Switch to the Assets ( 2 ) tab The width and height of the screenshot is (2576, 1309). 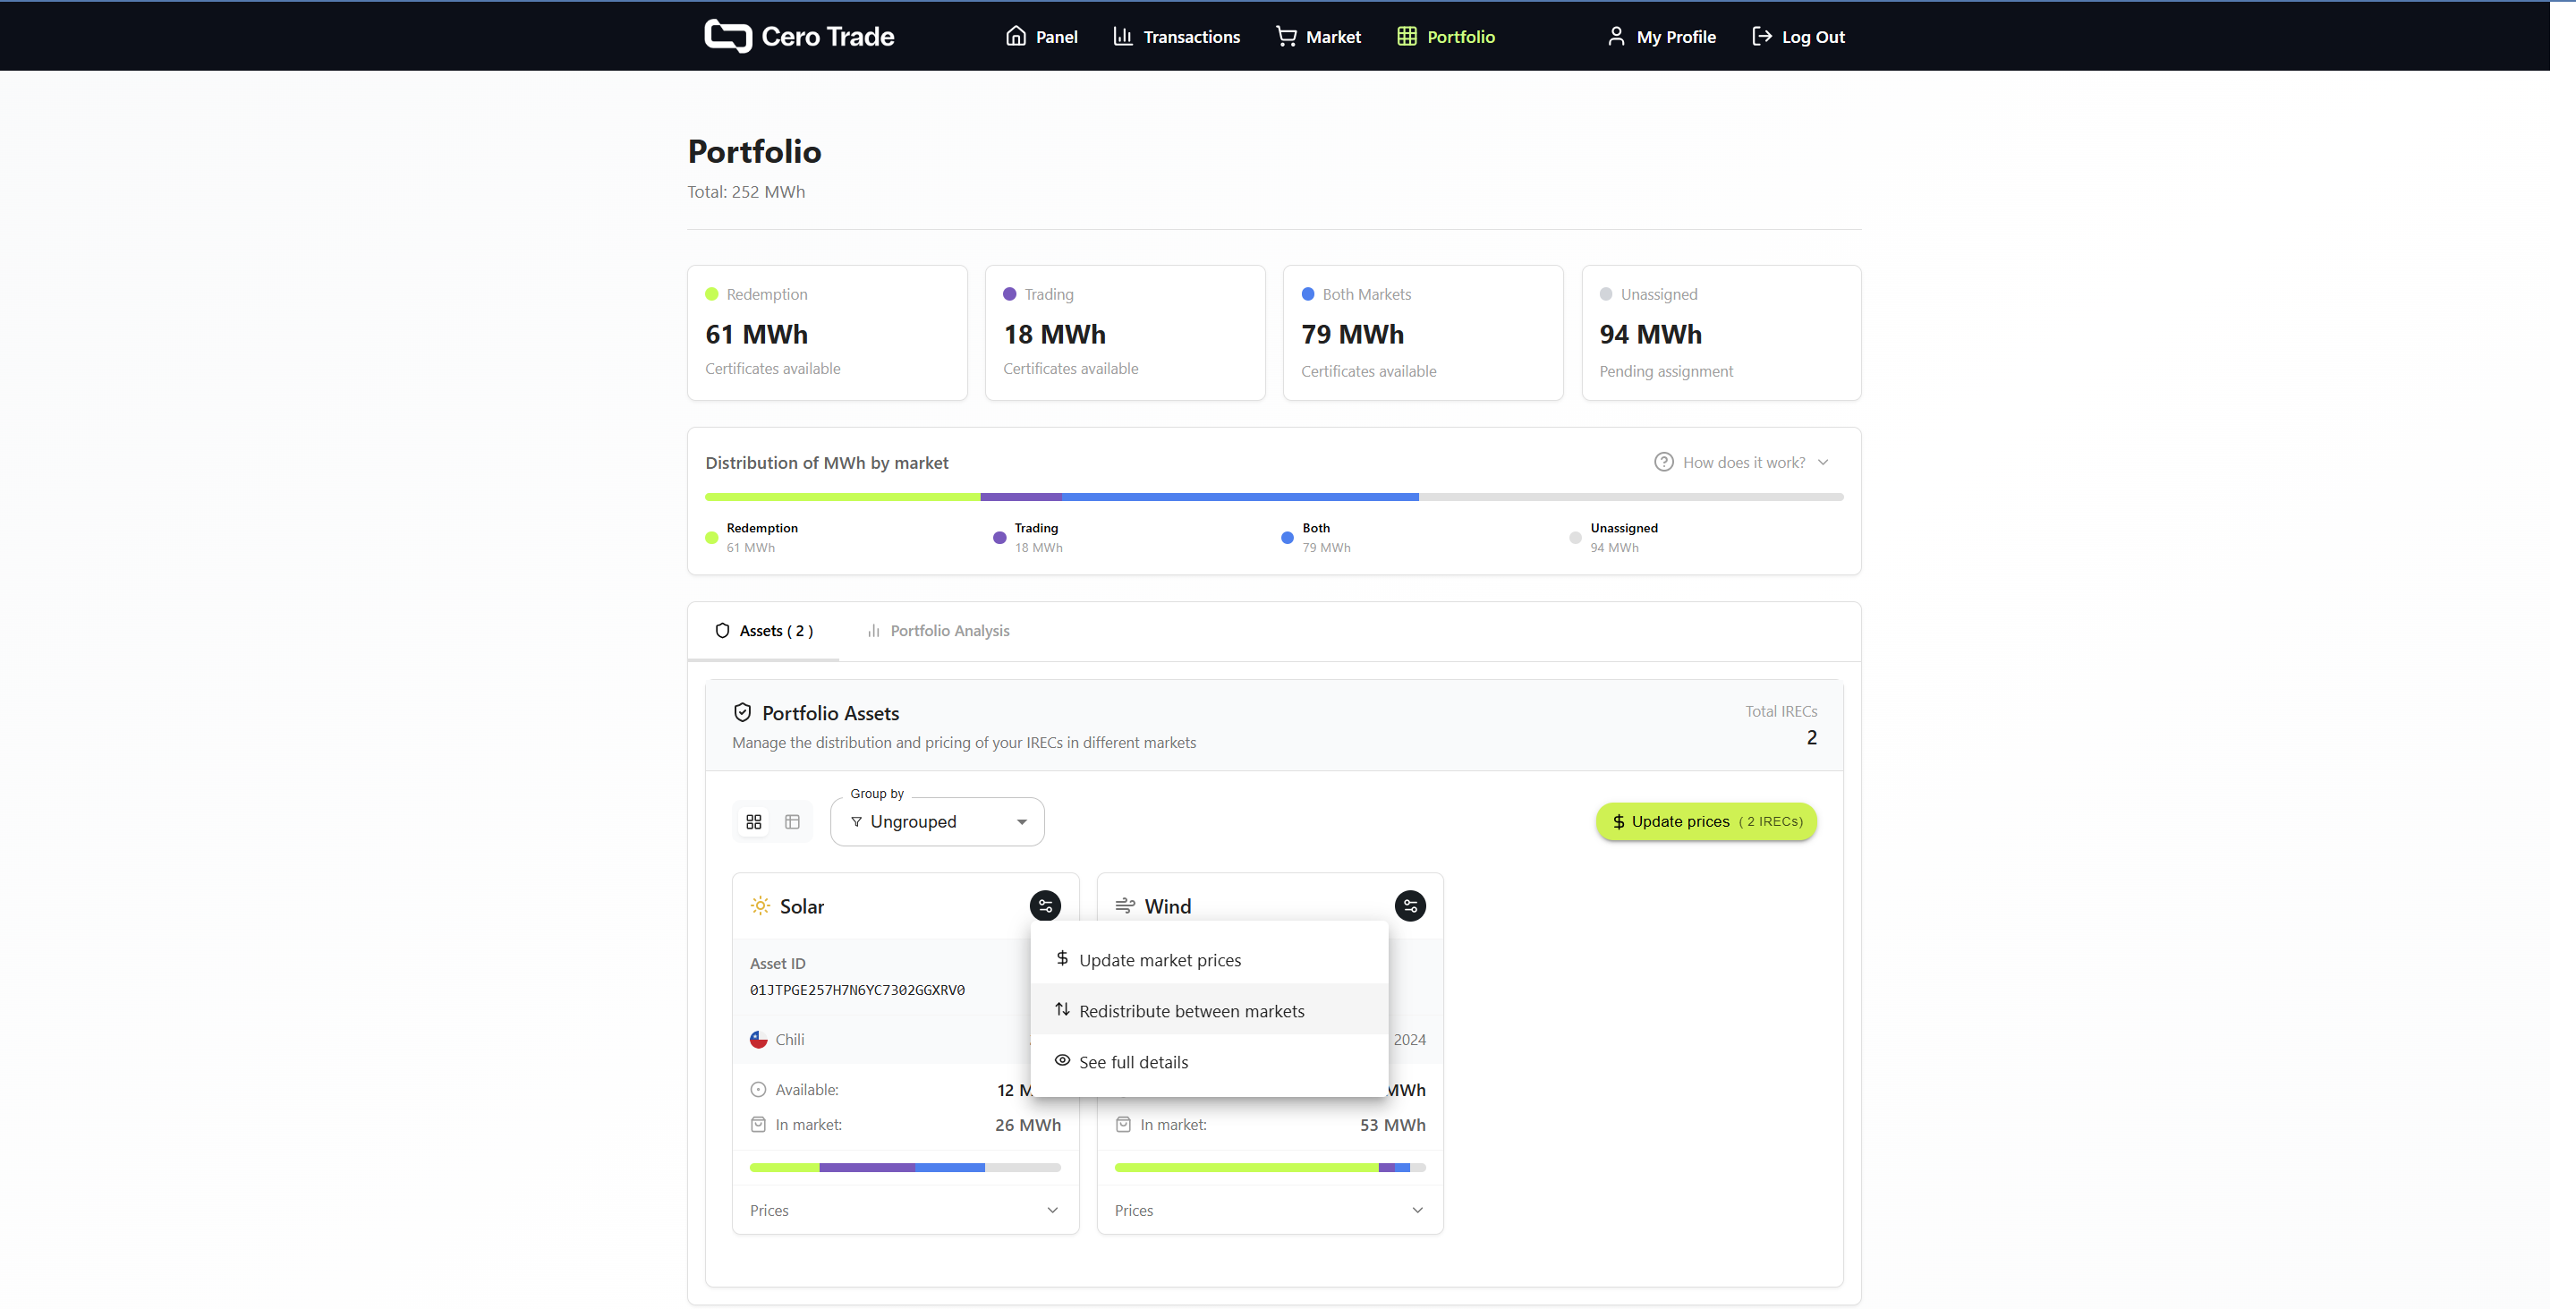click(x=764, y=630)
